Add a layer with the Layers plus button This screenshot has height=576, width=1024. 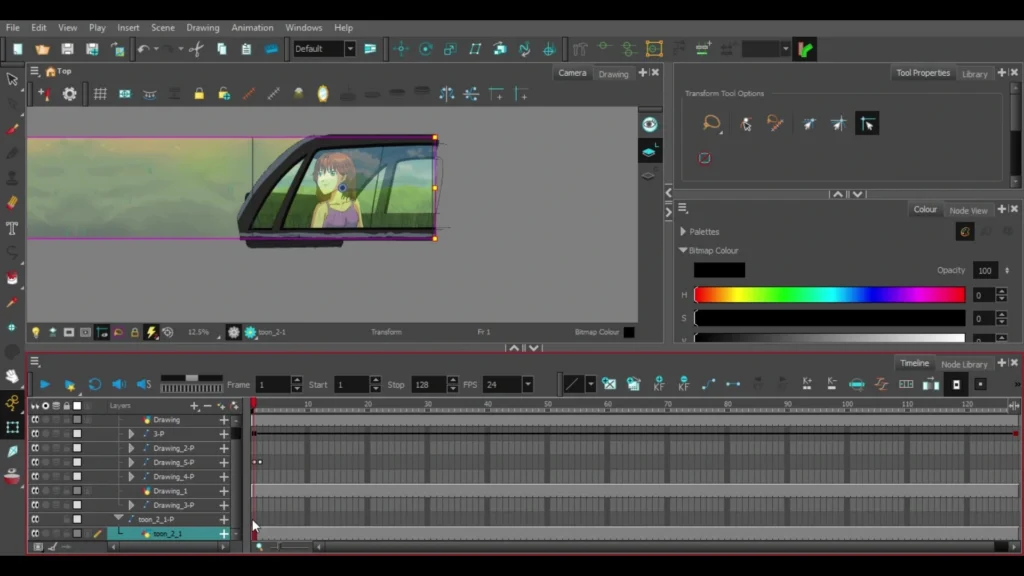(x=194, y=406)
